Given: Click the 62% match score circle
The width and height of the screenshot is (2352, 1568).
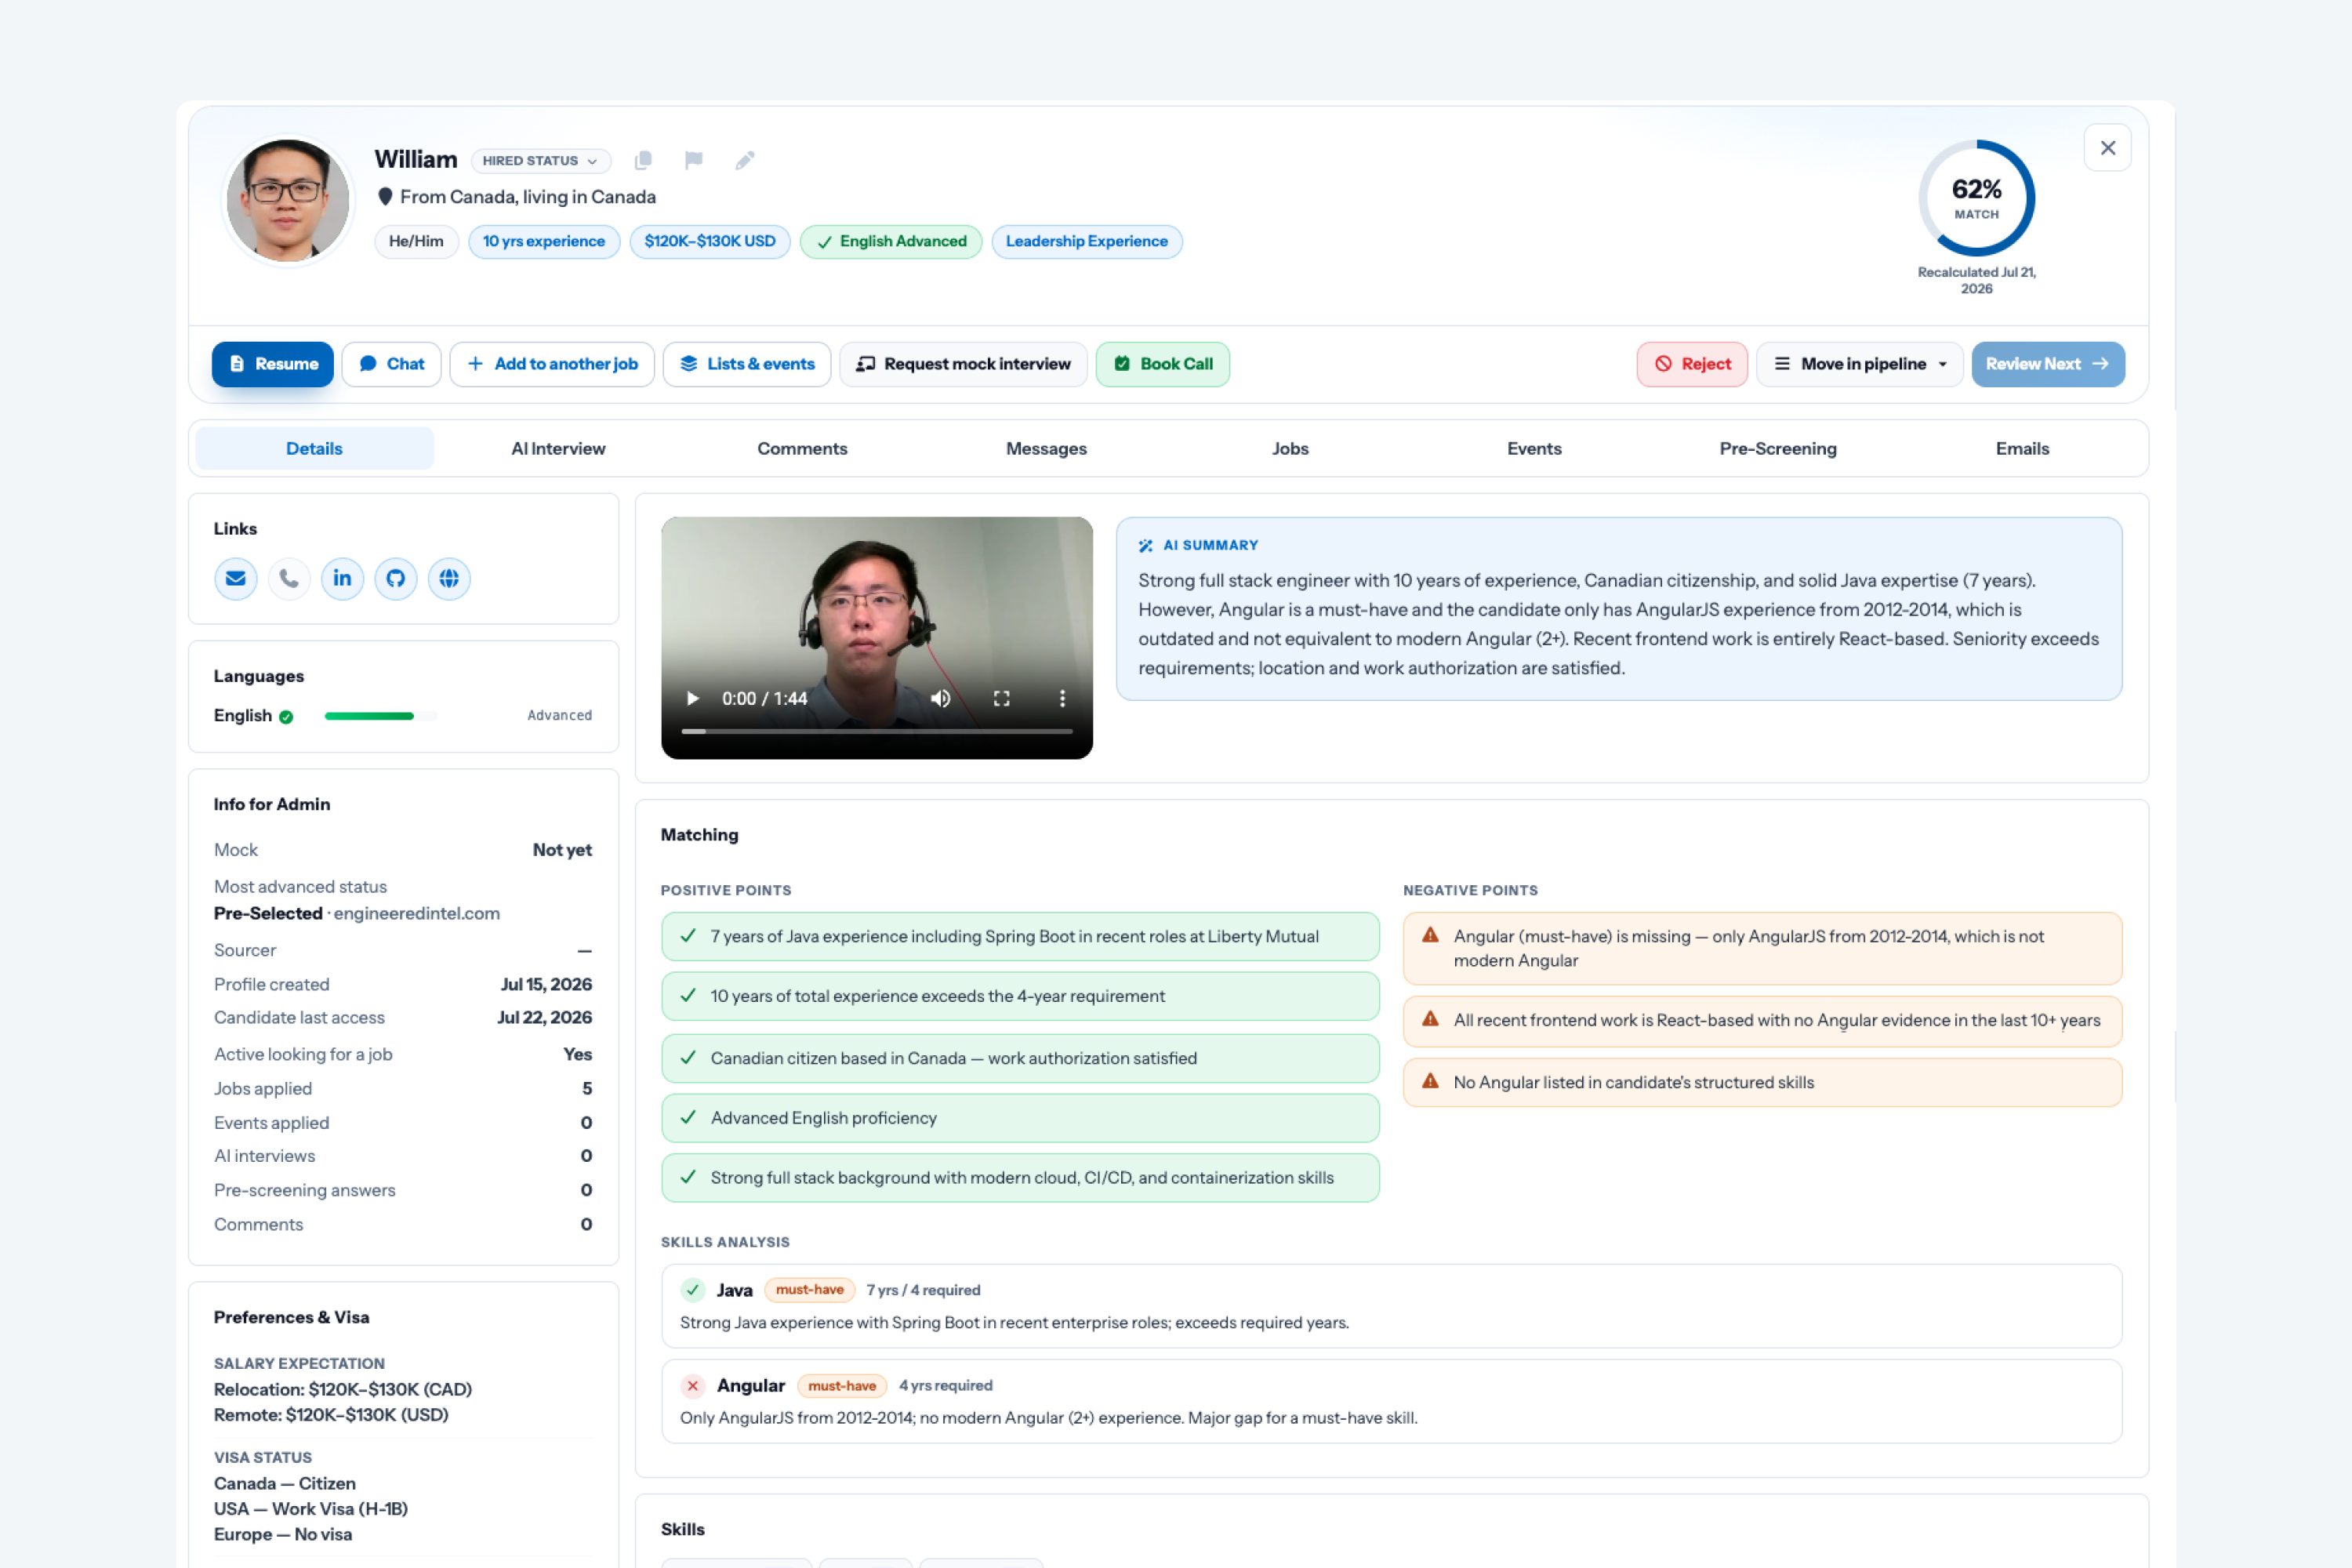Looking at the screenshot, I should (x=1976, y=198).
